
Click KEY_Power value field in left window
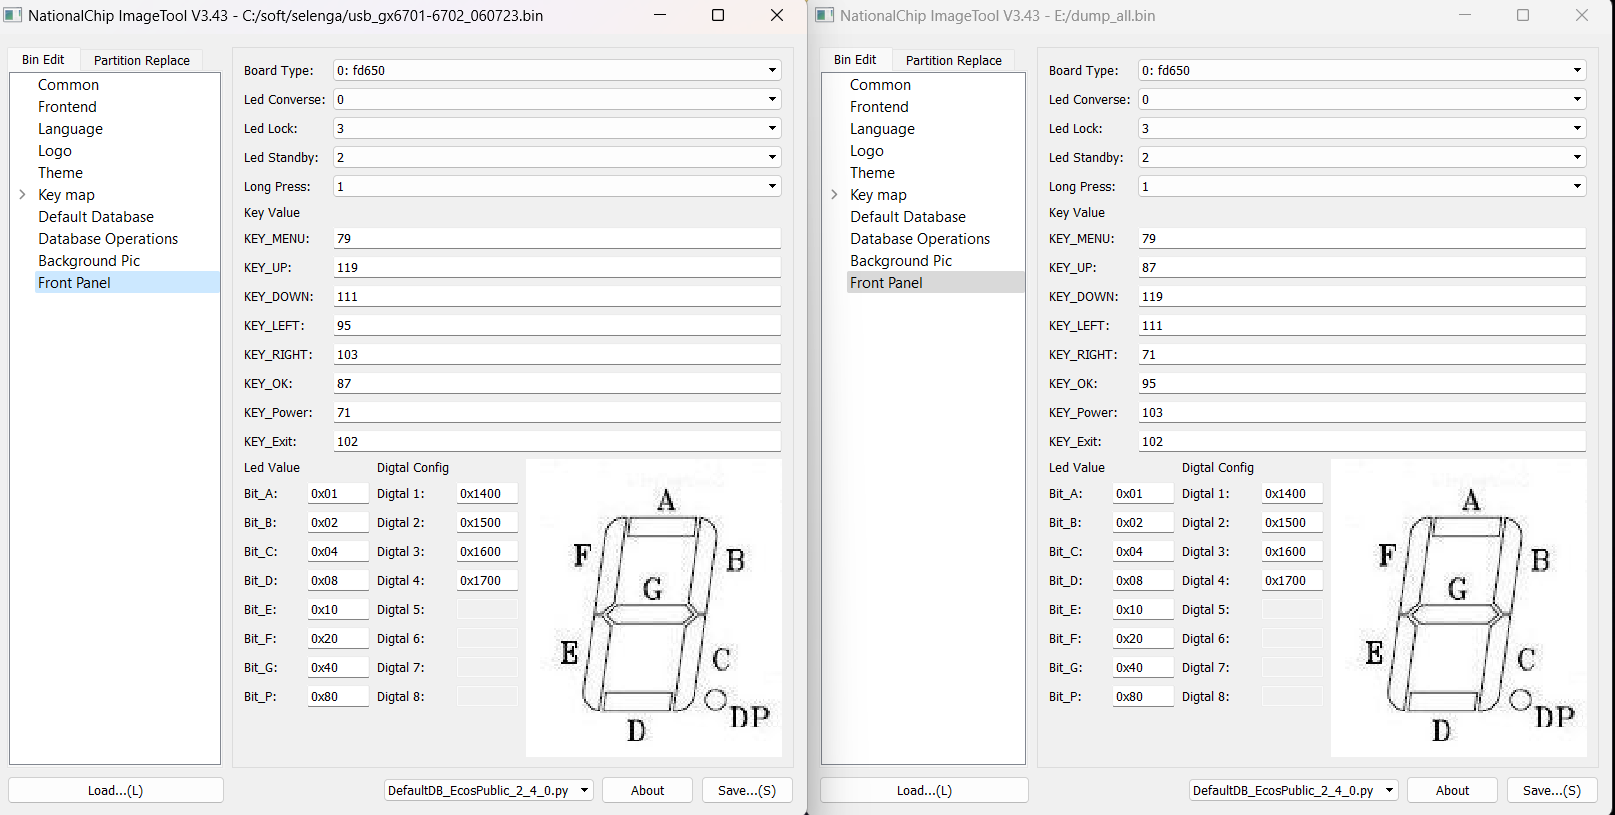[557, 412]
